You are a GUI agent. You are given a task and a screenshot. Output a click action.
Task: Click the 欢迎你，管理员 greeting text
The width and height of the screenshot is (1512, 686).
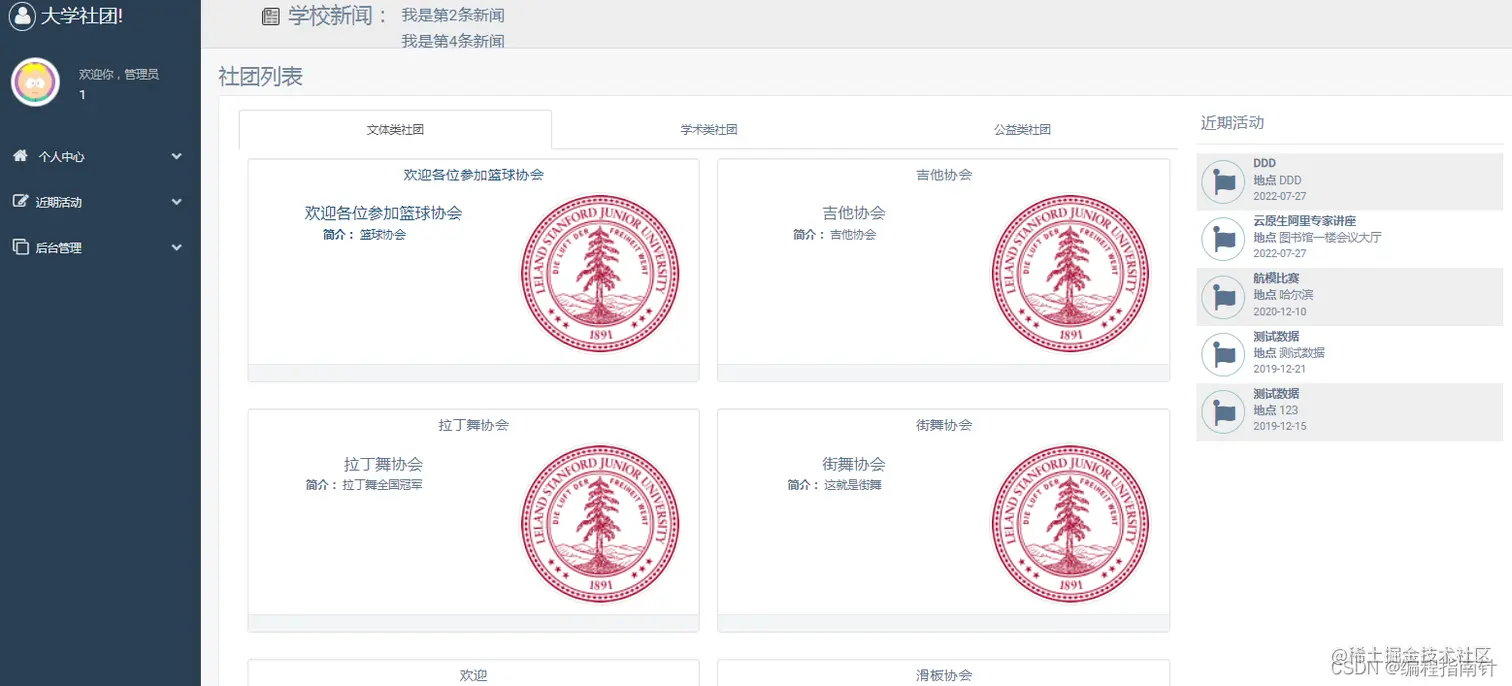click(x=119, y=74)
